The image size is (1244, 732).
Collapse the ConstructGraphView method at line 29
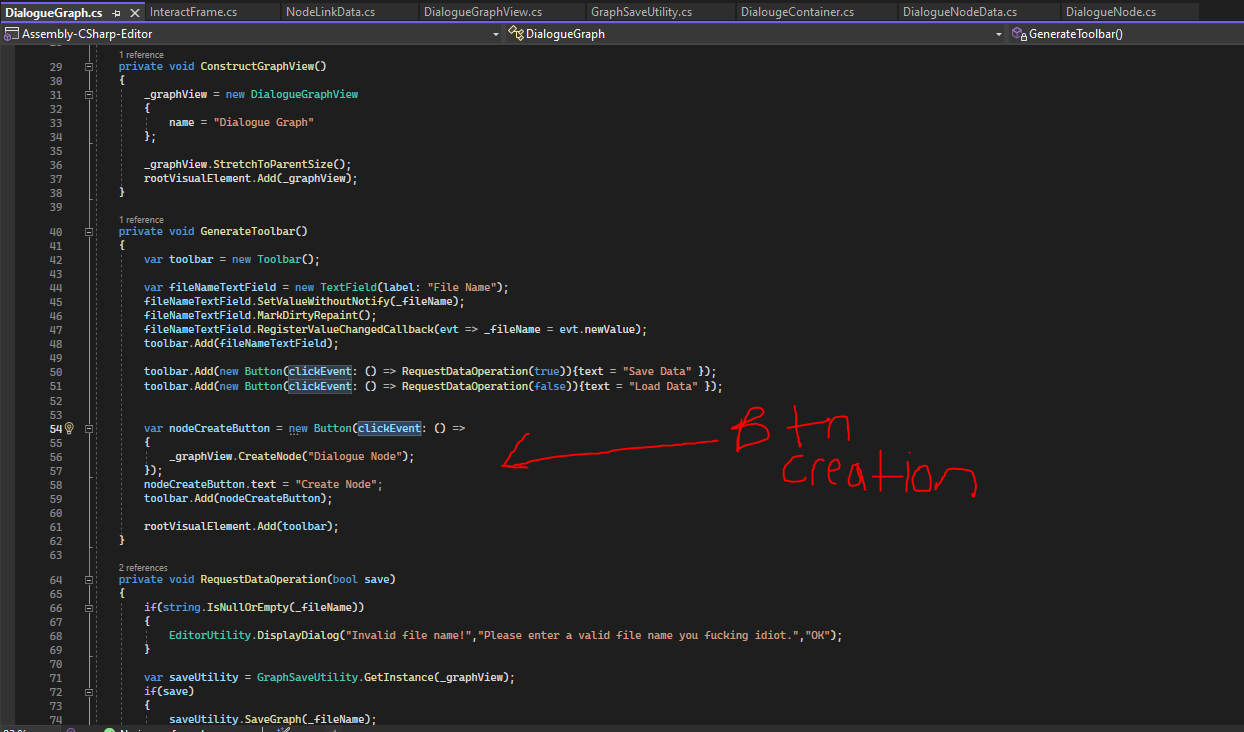pyautogui.click(x=89, y=66)
